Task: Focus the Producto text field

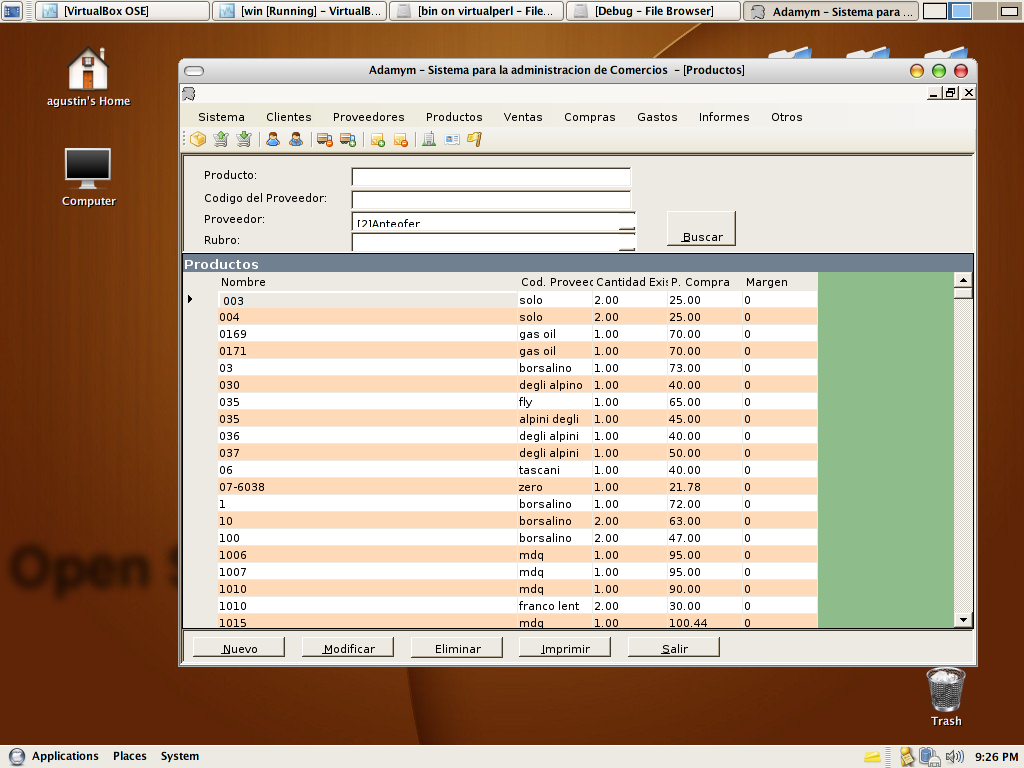Action: (491, 177)
